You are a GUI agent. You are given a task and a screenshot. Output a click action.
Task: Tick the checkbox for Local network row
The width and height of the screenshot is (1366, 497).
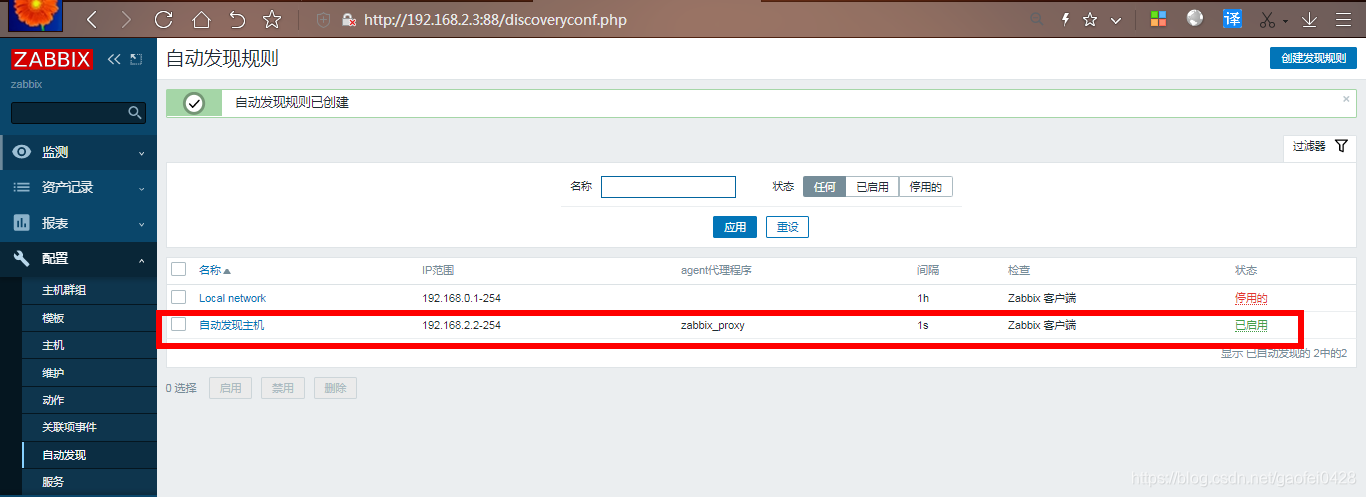coord(179,298)
